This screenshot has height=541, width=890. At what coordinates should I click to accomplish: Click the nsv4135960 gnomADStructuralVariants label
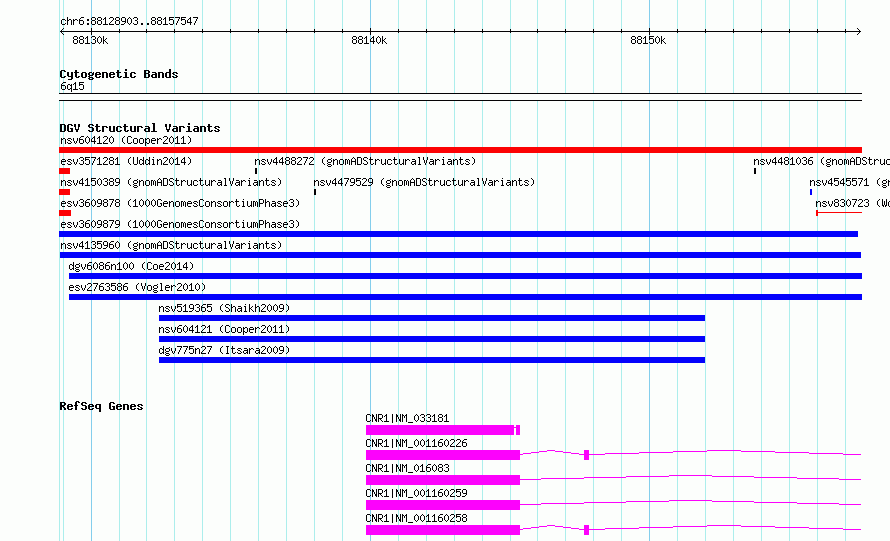click(x=171, y=245)
